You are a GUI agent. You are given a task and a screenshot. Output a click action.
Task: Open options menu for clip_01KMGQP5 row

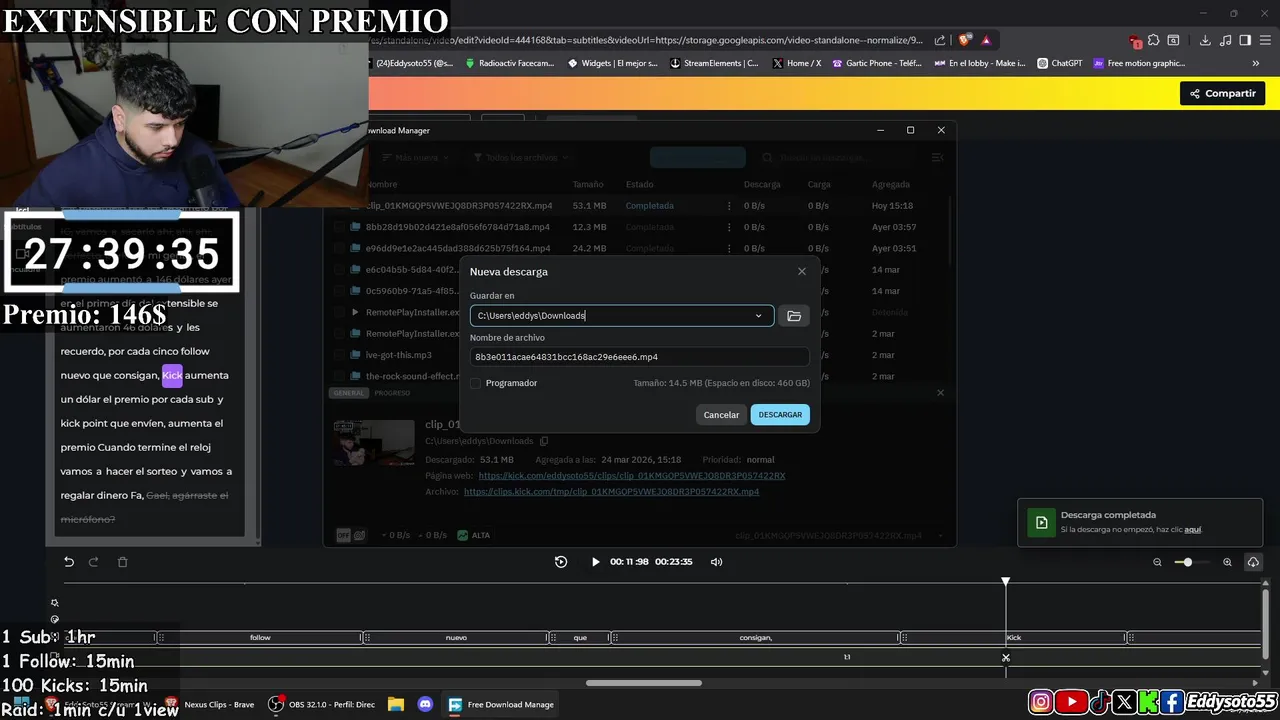point(728,206)
